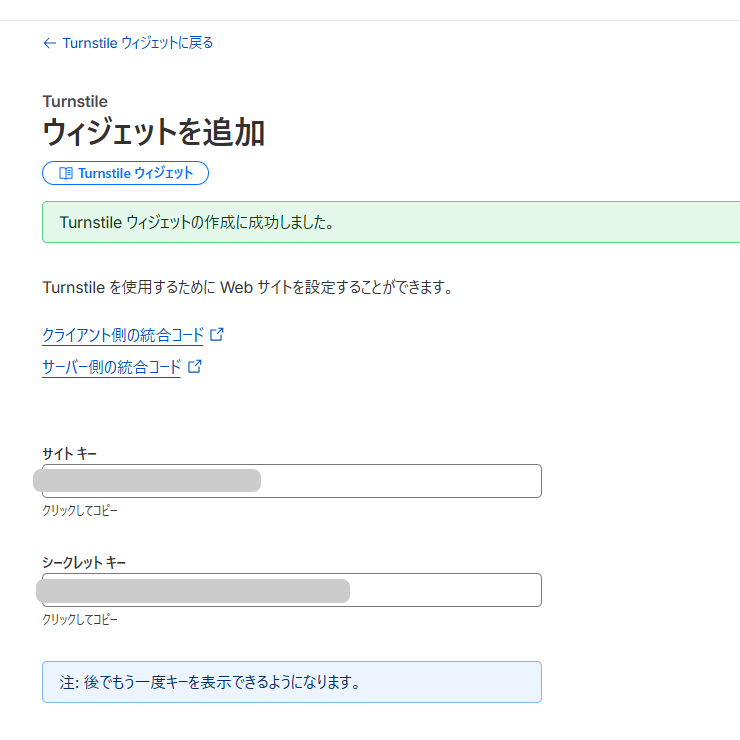Click the "サイト キー" field label

[x=69, y=454]
